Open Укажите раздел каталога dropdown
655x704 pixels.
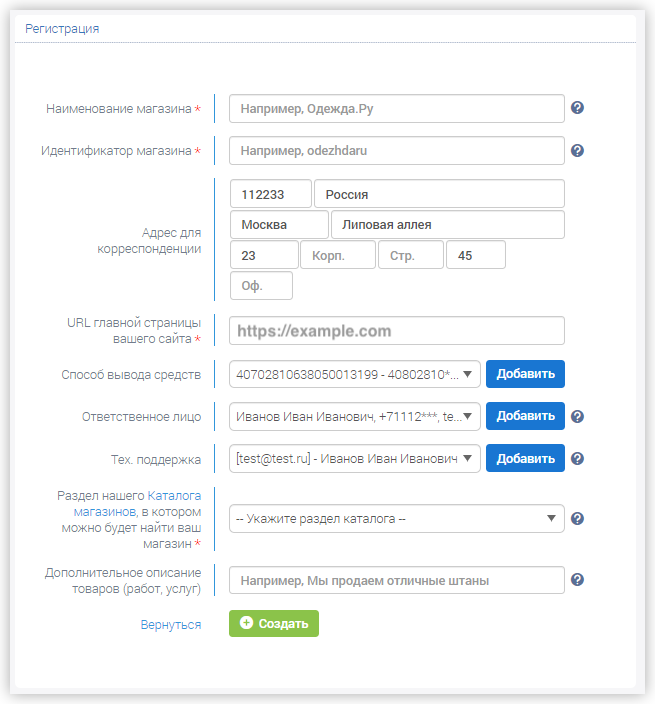click(x=397, y=519)
